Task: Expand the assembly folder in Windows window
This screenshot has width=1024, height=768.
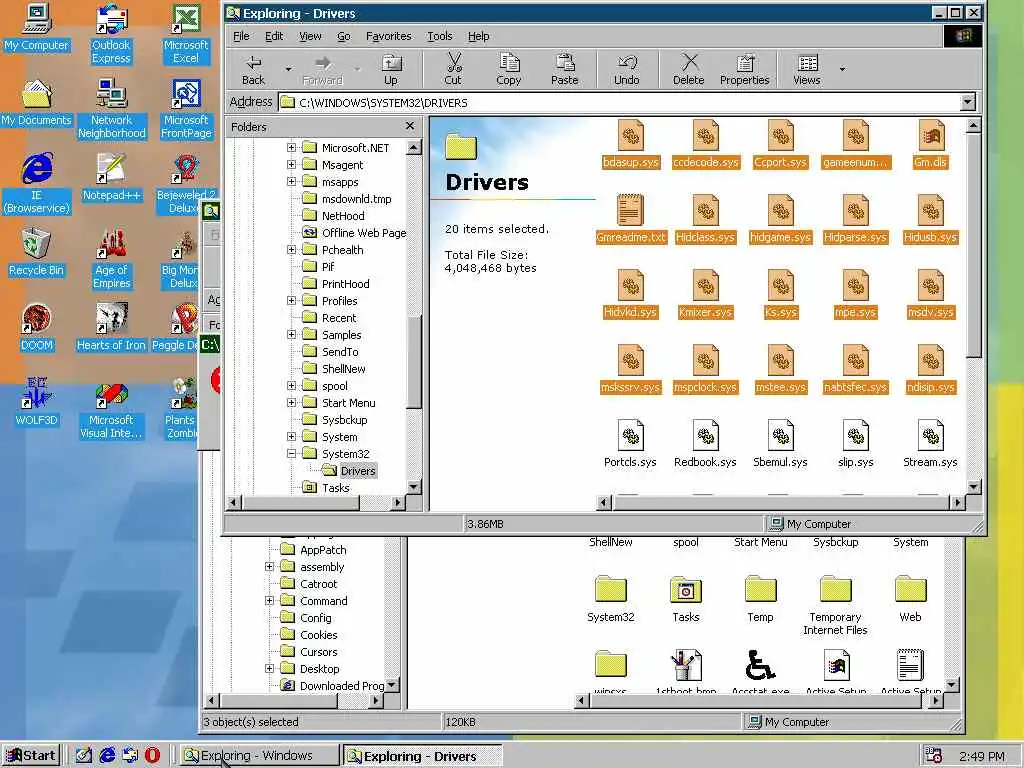Action: (269, 567)
